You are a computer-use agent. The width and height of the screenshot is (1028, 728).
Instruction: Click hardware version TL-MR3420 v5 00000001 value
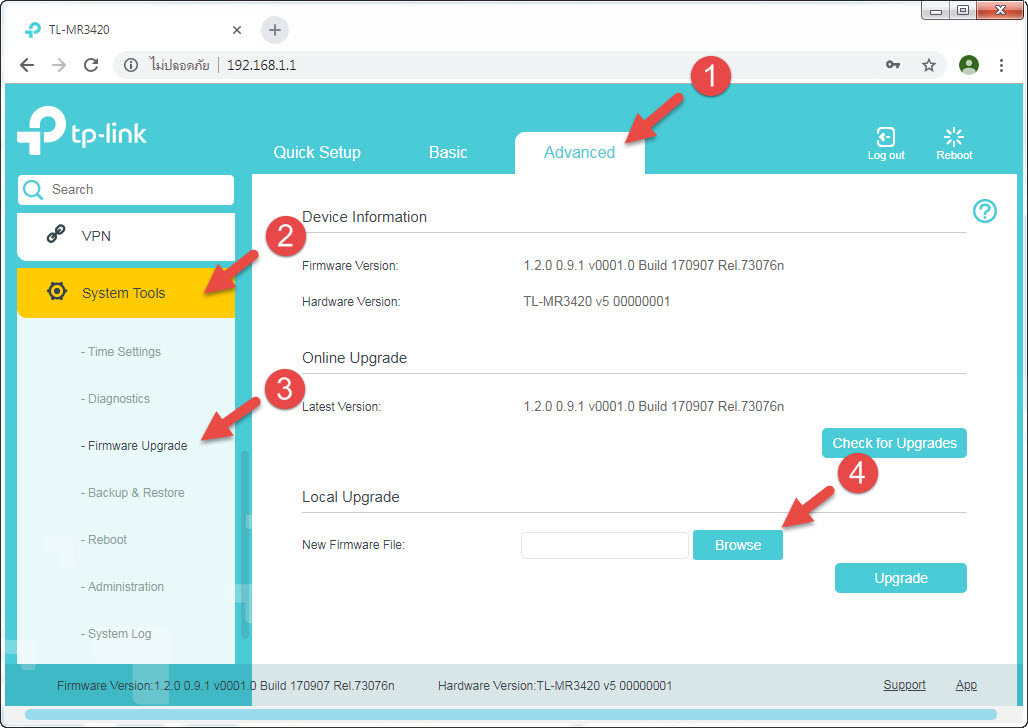(596, 302)
